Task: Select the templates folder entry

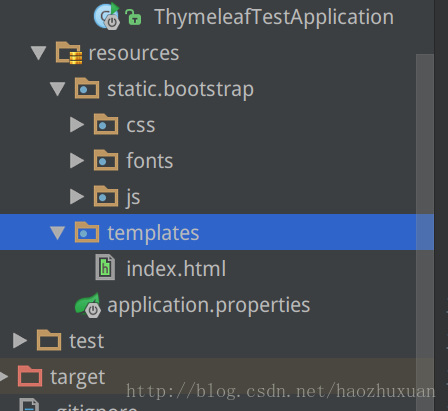Action: [x=217, y=232]
